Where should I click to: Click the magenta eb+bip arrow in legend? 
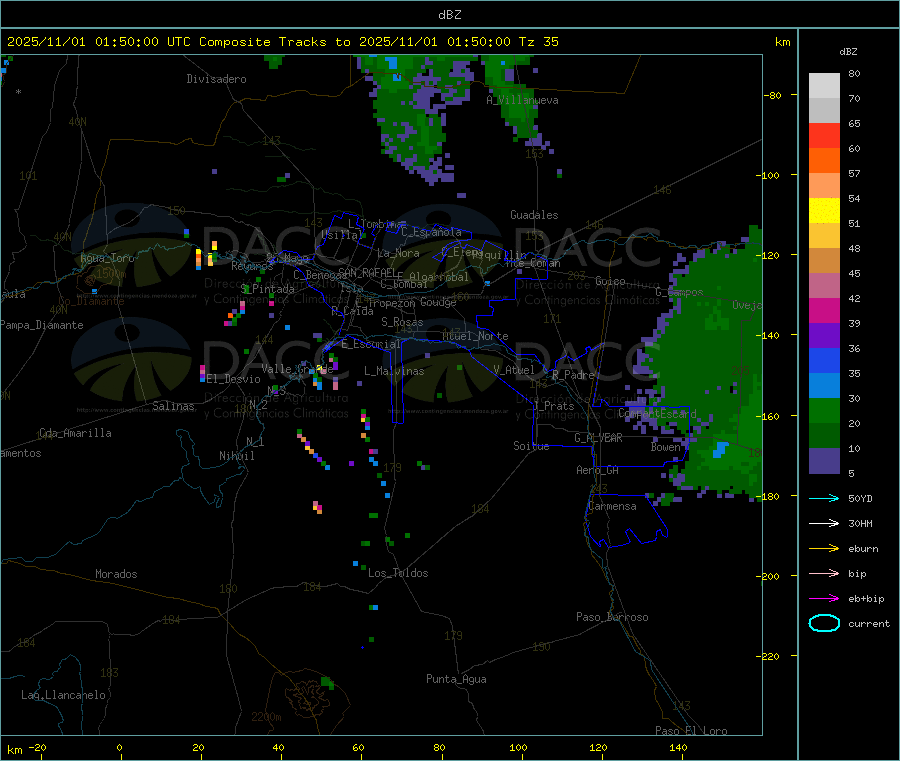click(824, 599)
